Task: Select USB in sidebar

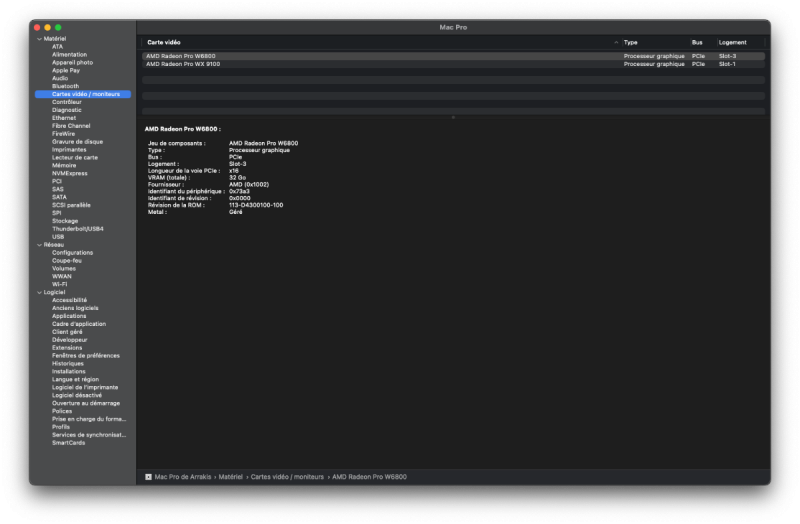Action: (58, 237)
